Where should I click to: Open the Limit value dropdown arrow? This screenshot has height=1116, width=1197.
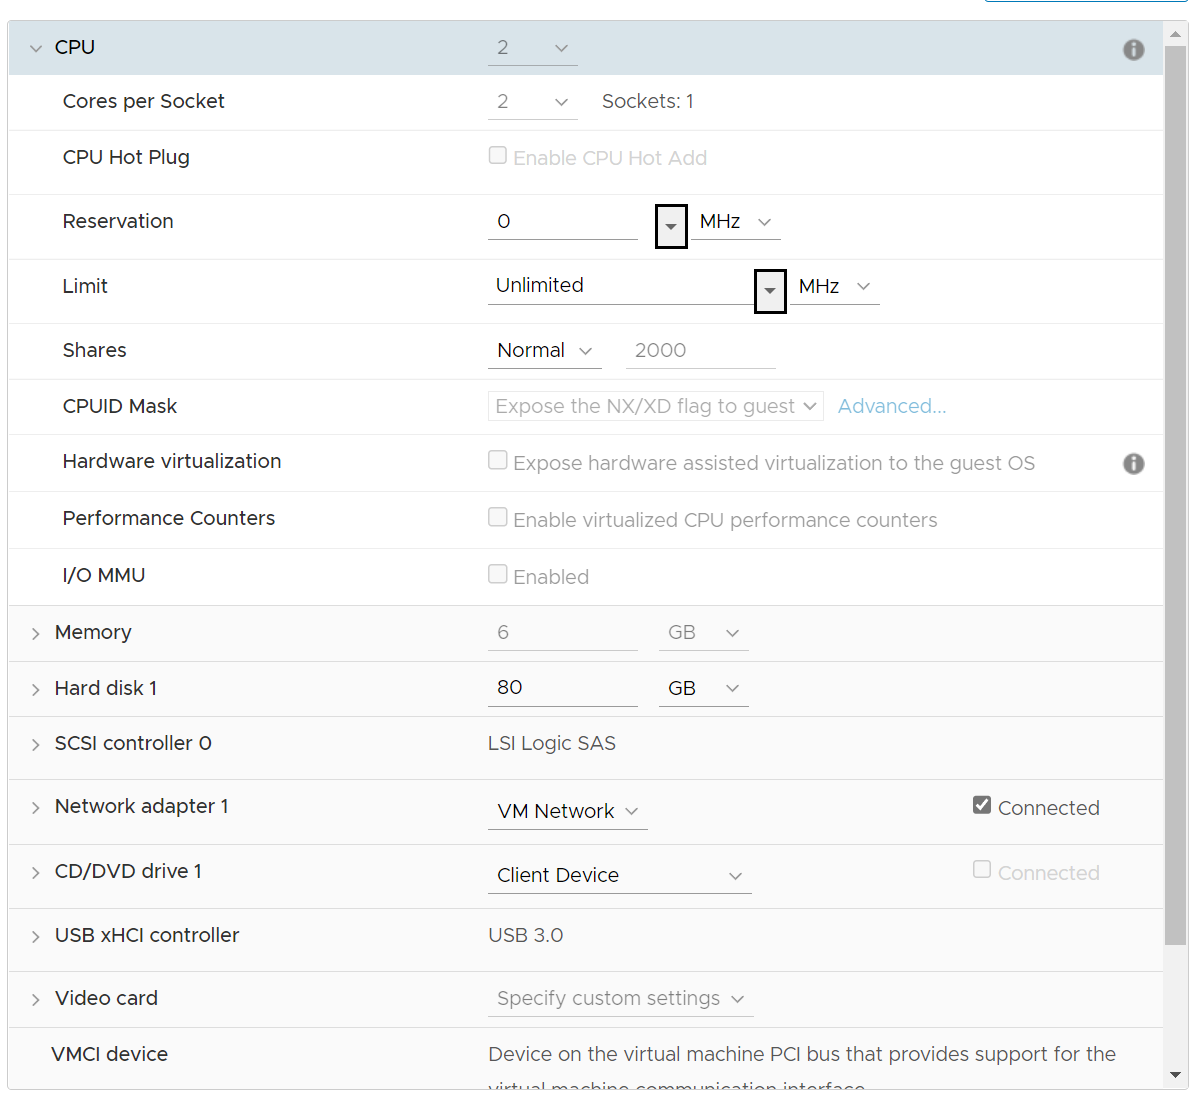click(770, 291)
